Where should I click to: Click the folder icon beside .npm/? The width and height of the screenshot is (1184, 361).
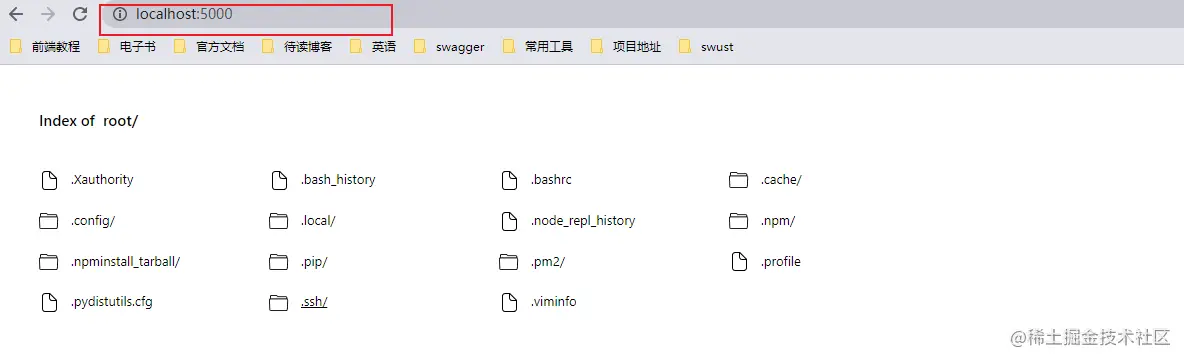point(738,221)
